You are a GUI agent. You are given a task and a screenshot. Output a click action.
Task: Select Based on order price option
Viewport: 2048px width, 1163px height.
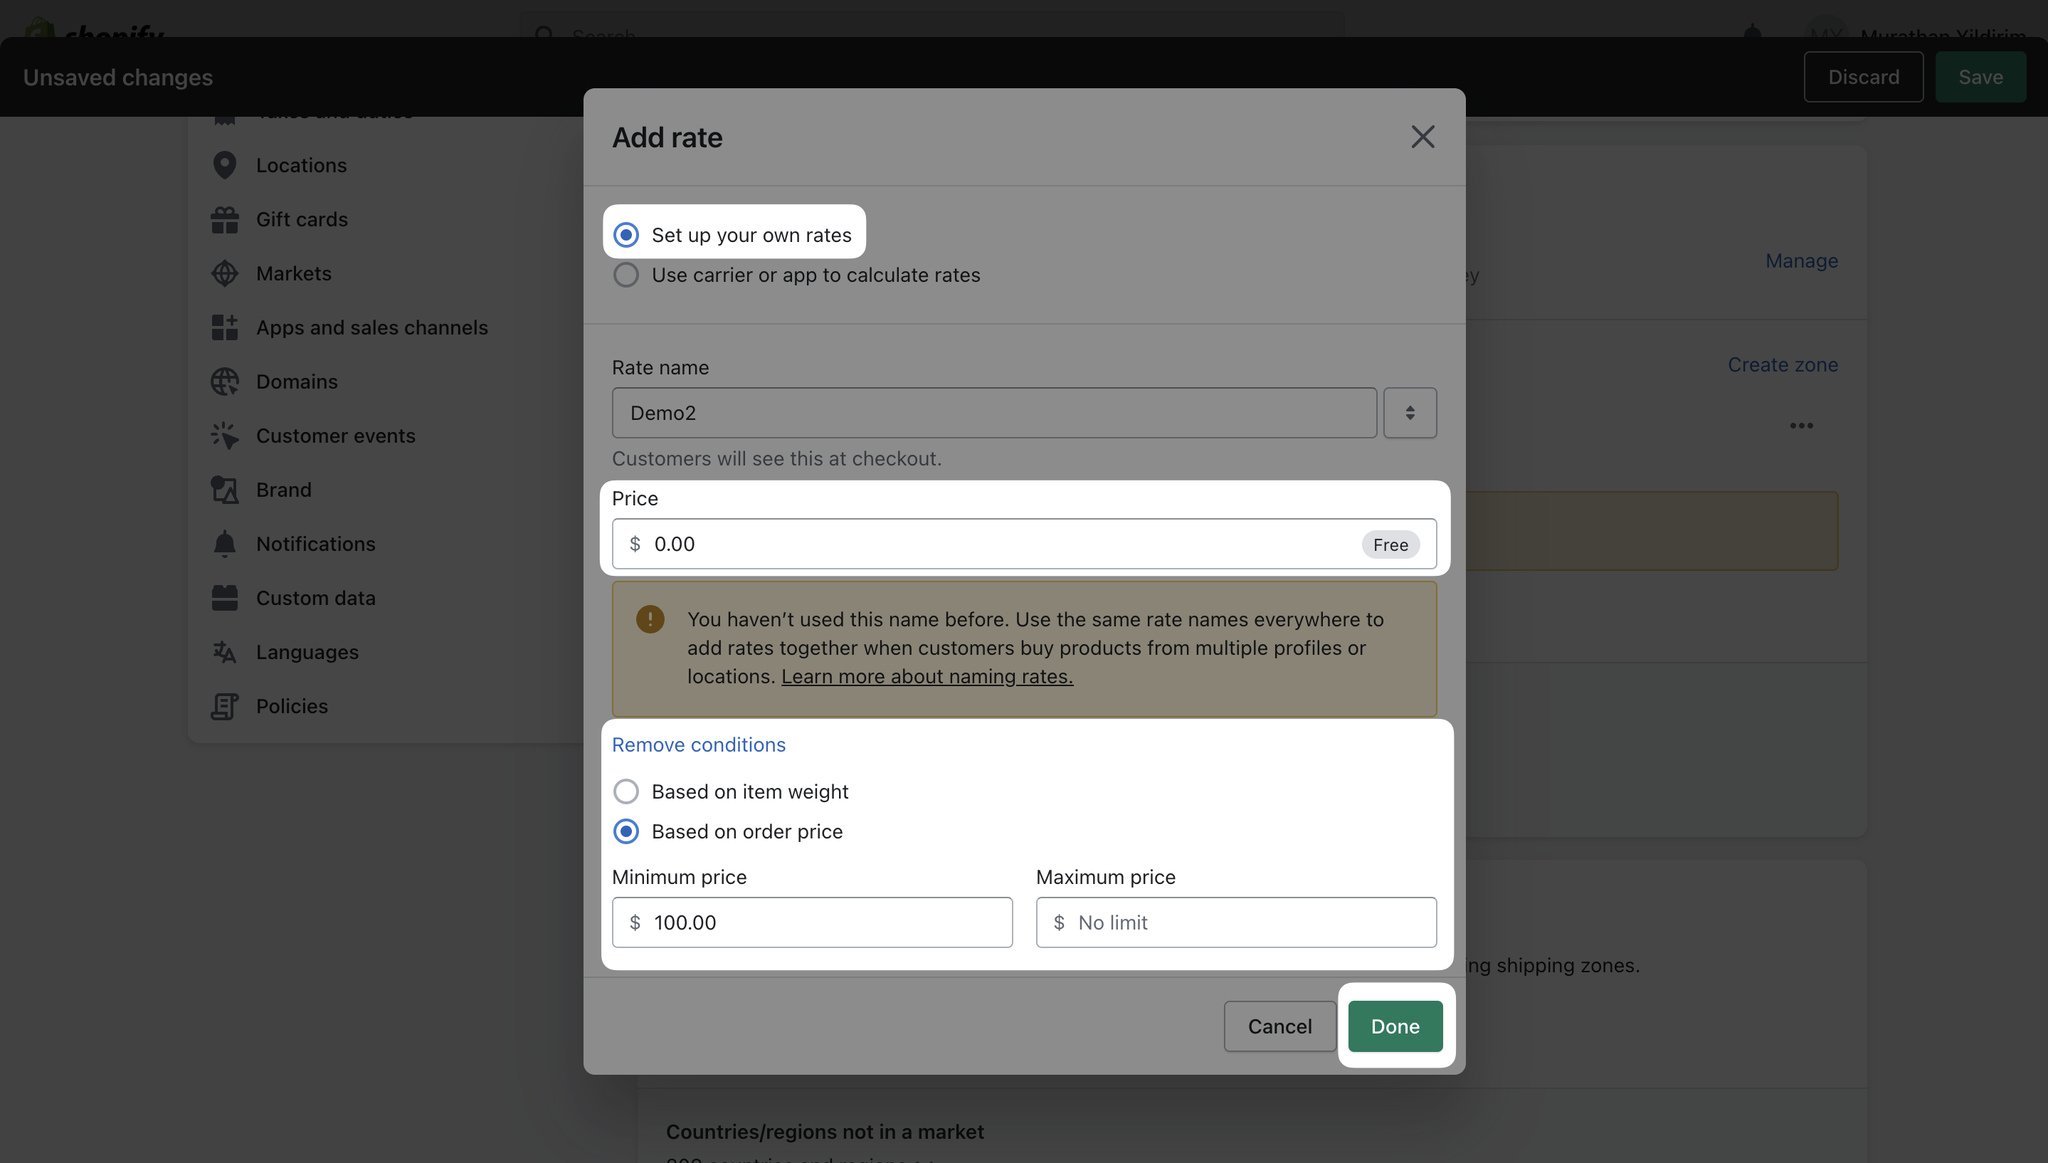(x=626, y=831)
